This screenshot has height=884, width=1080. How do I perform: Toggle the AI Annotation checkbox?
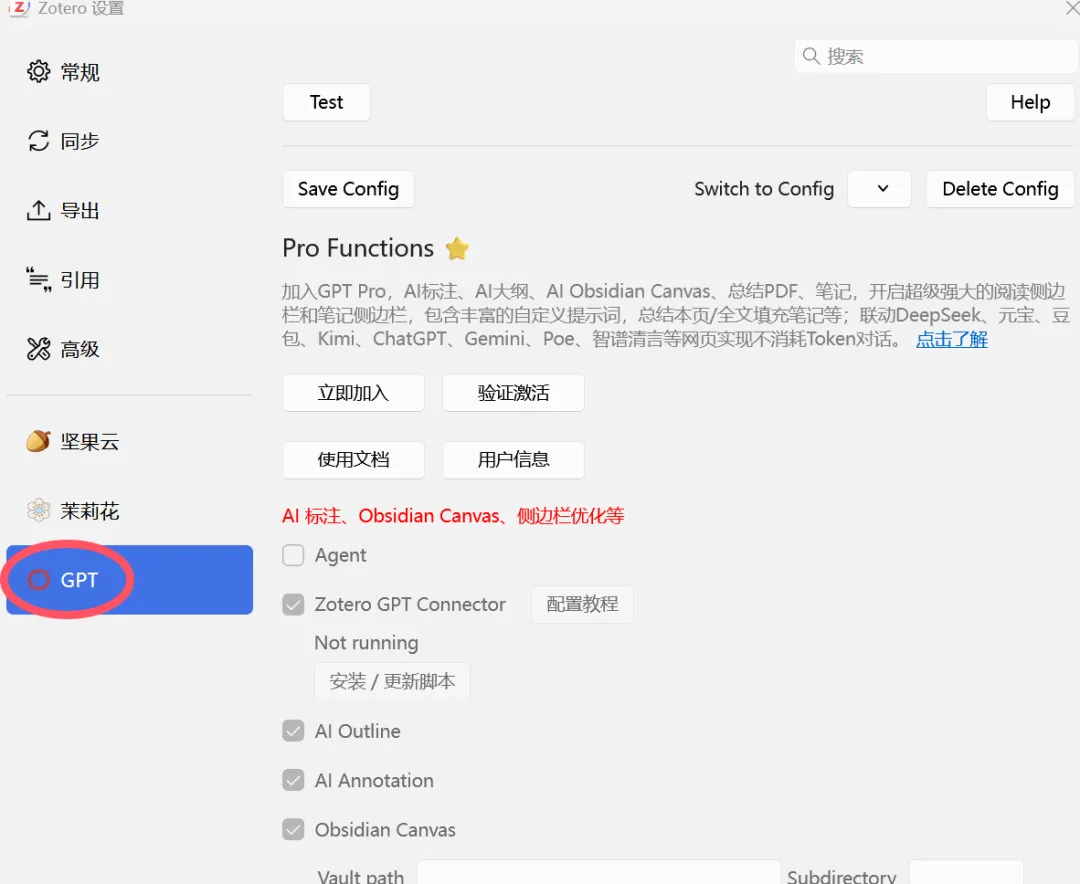pos(293,780)
